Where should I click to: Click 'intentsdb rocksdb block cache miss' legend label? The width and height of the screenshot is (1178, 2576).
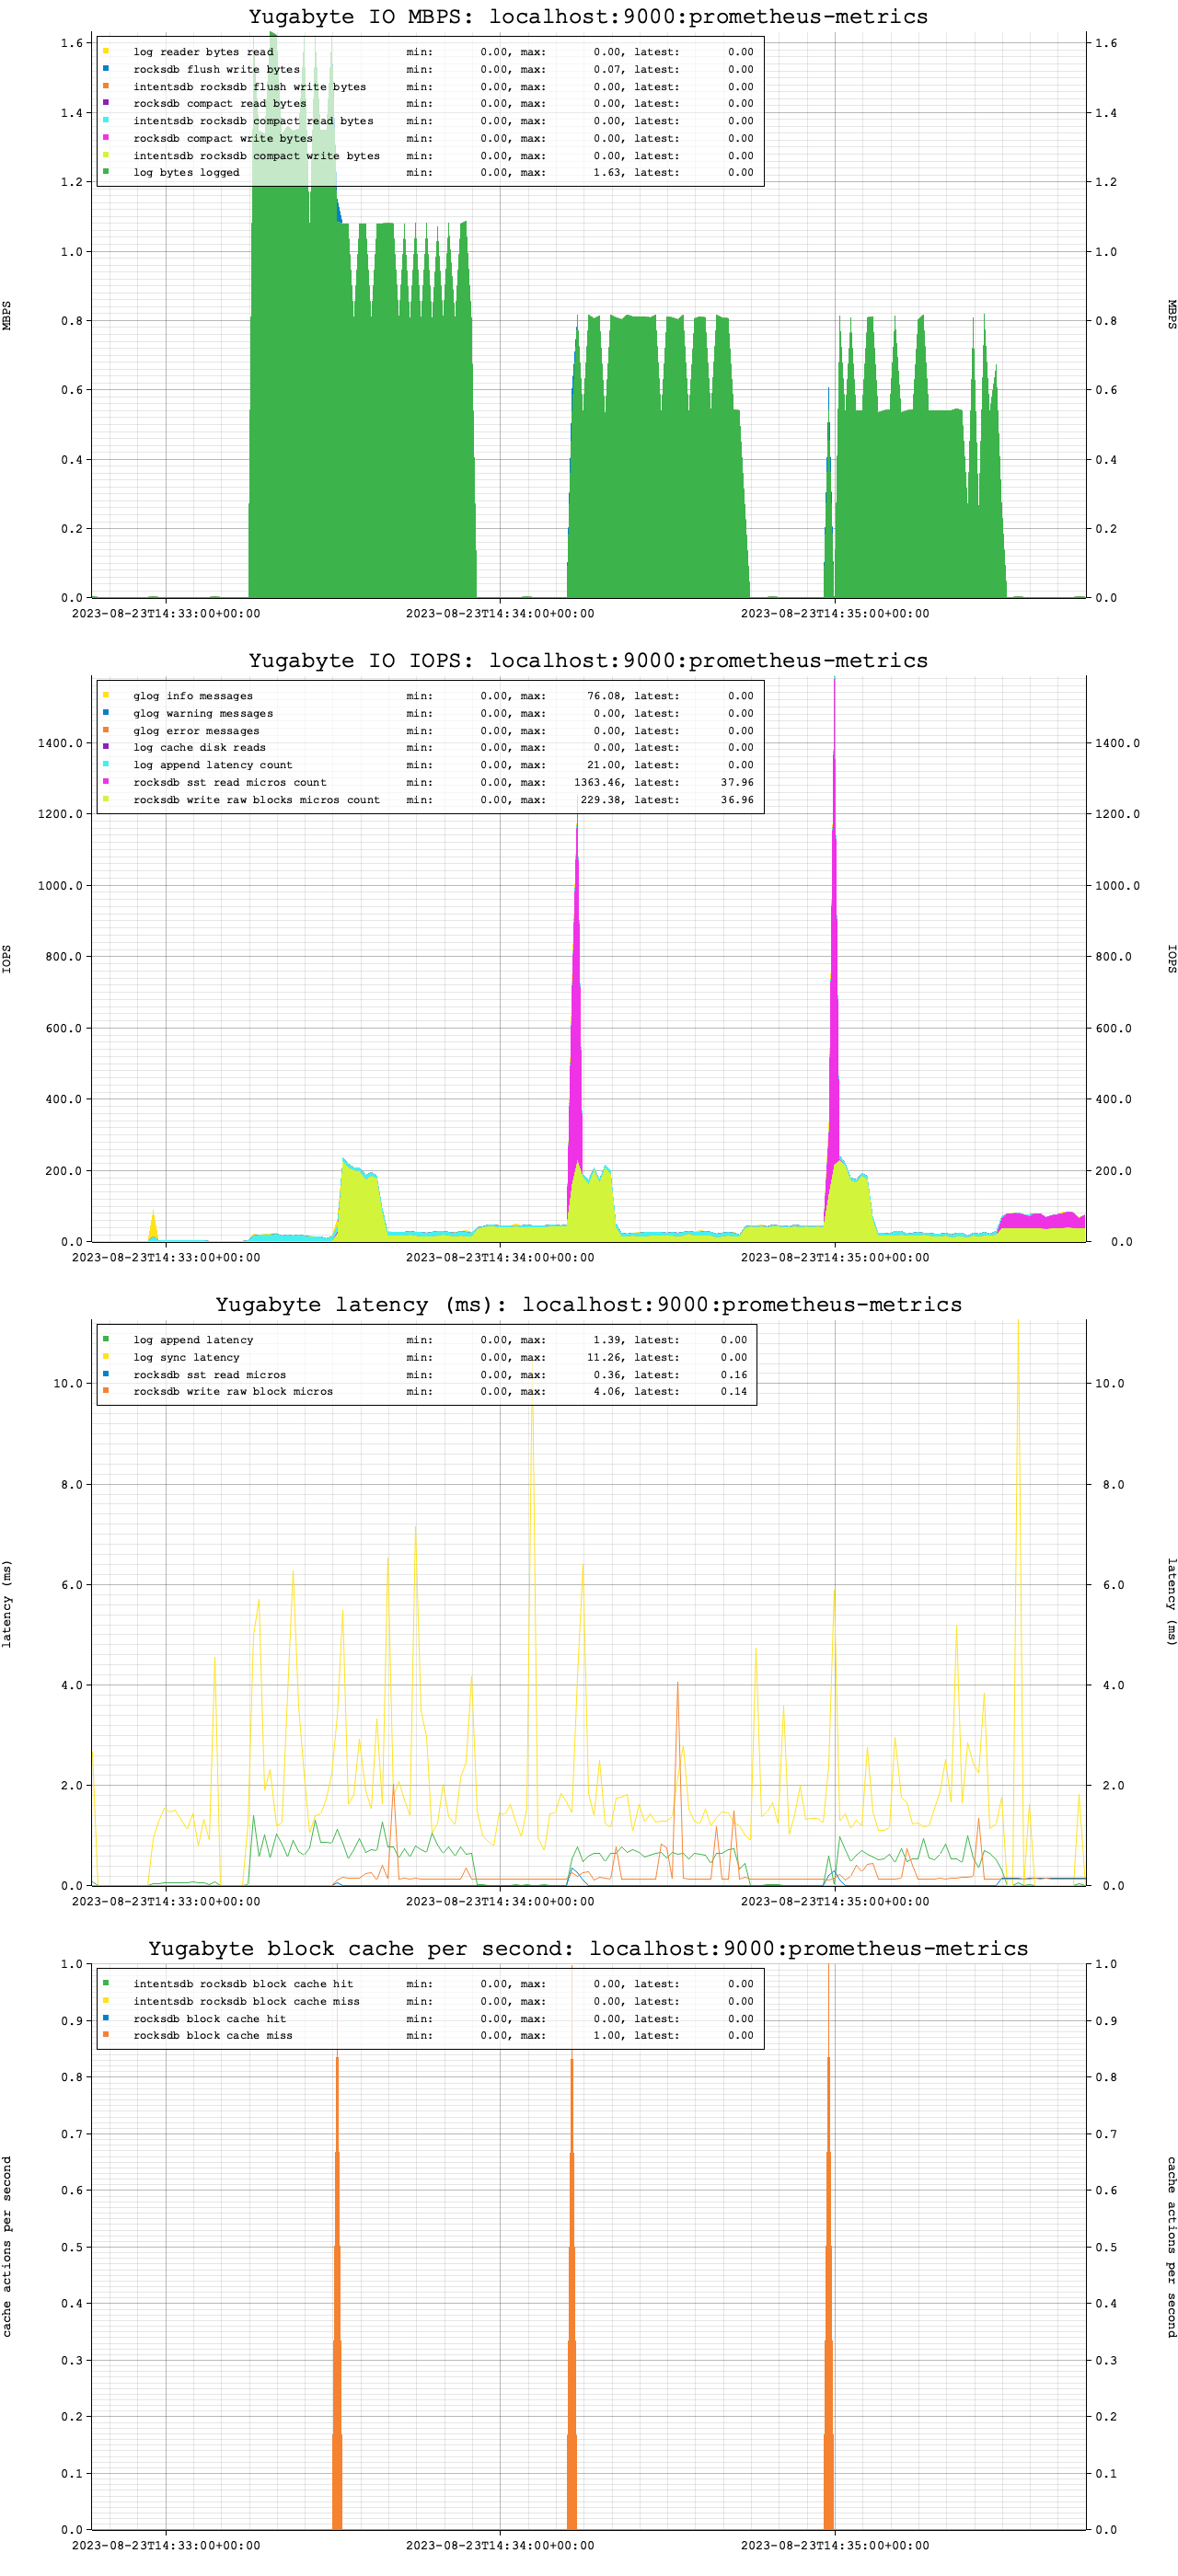tap(247, 2001)
